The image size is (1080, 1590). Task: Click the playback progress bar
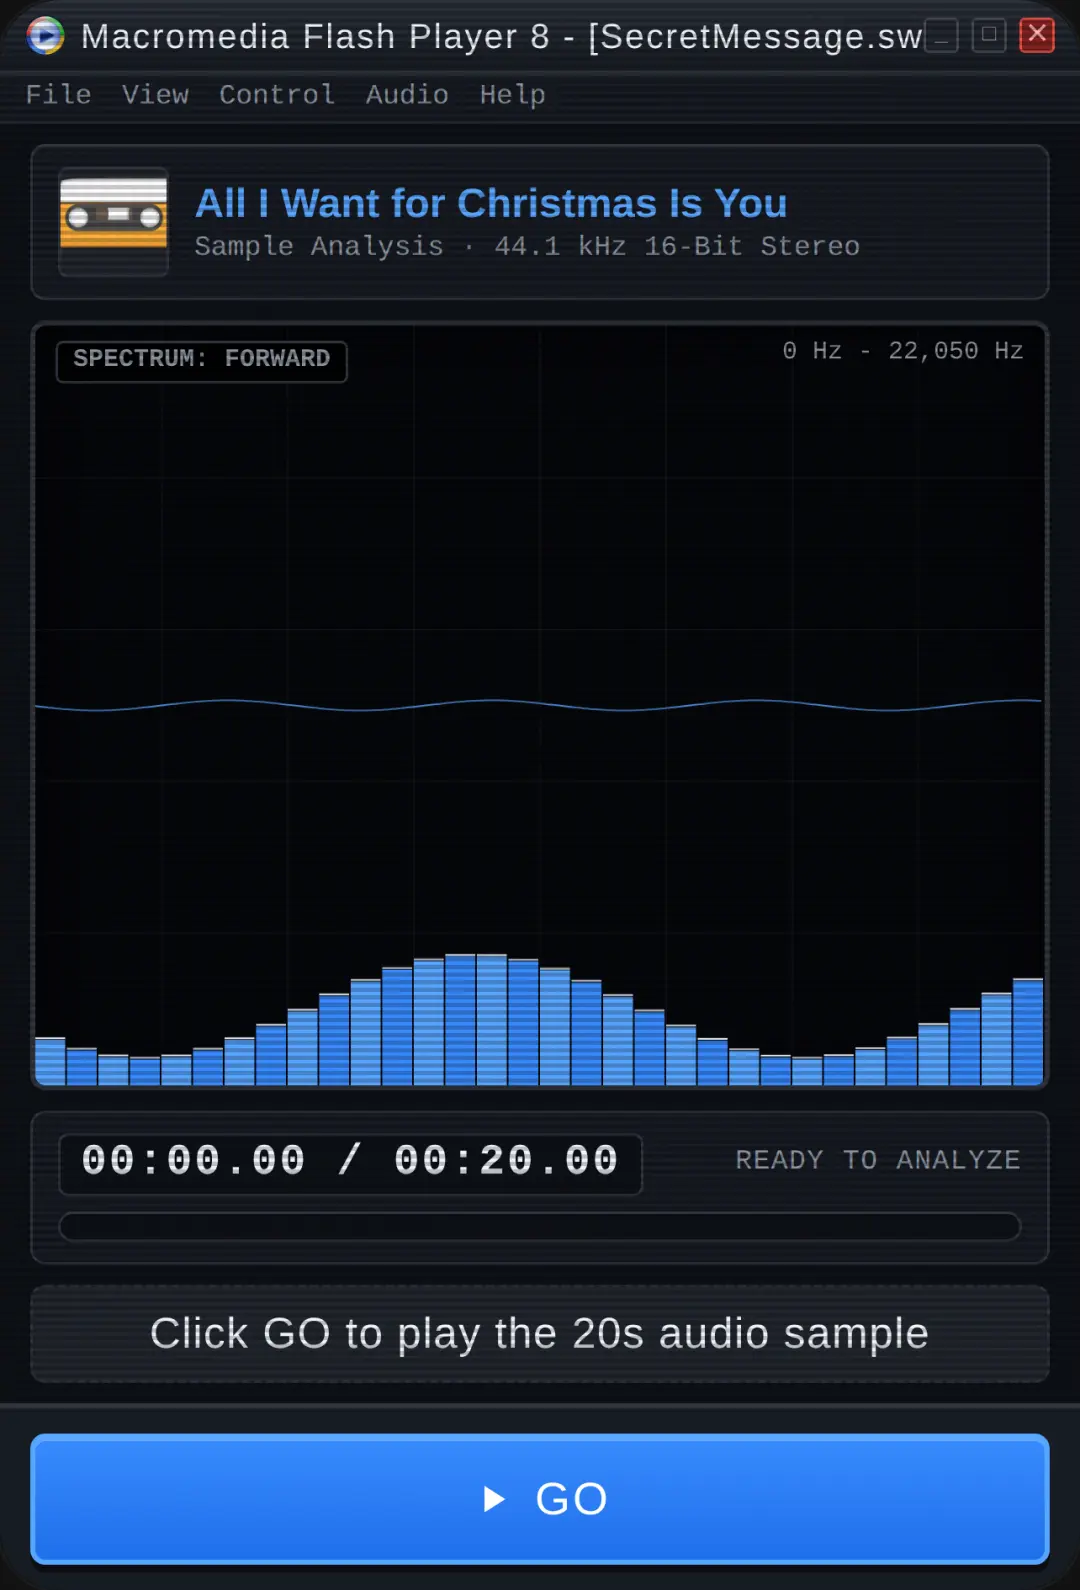(540, 1226)
